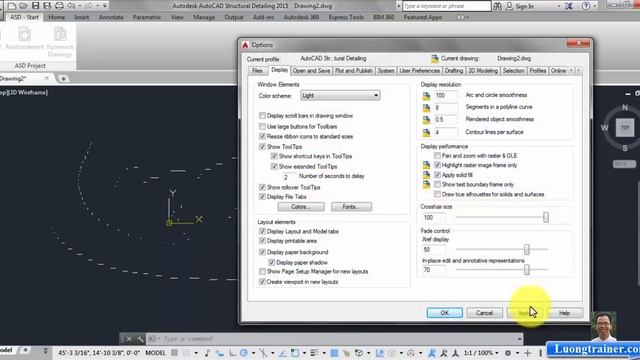Switch to the Open and Save tab
Image resolution: width=640 pixels, height=360 pixels.
[x=311, y=71]
